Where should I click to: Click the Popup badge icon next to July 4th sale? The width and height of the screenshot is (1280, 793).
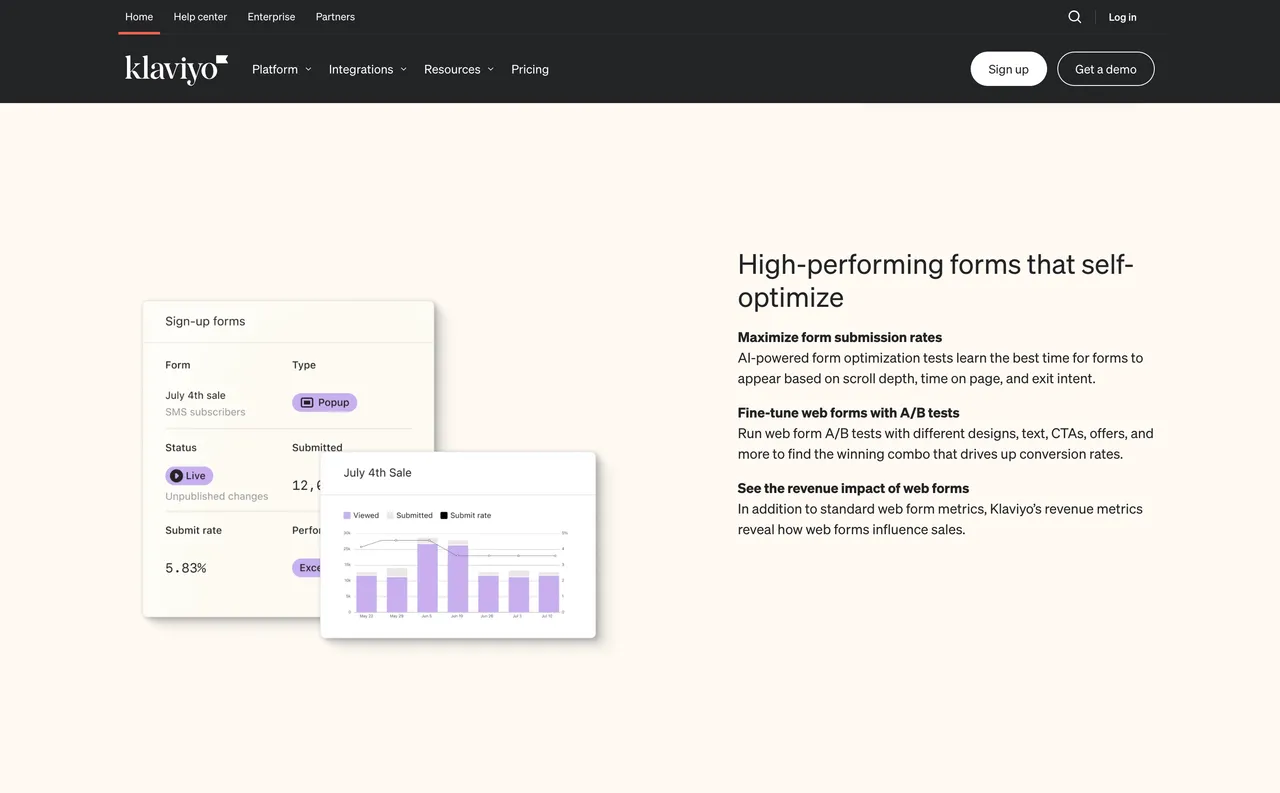pos(307,401)
